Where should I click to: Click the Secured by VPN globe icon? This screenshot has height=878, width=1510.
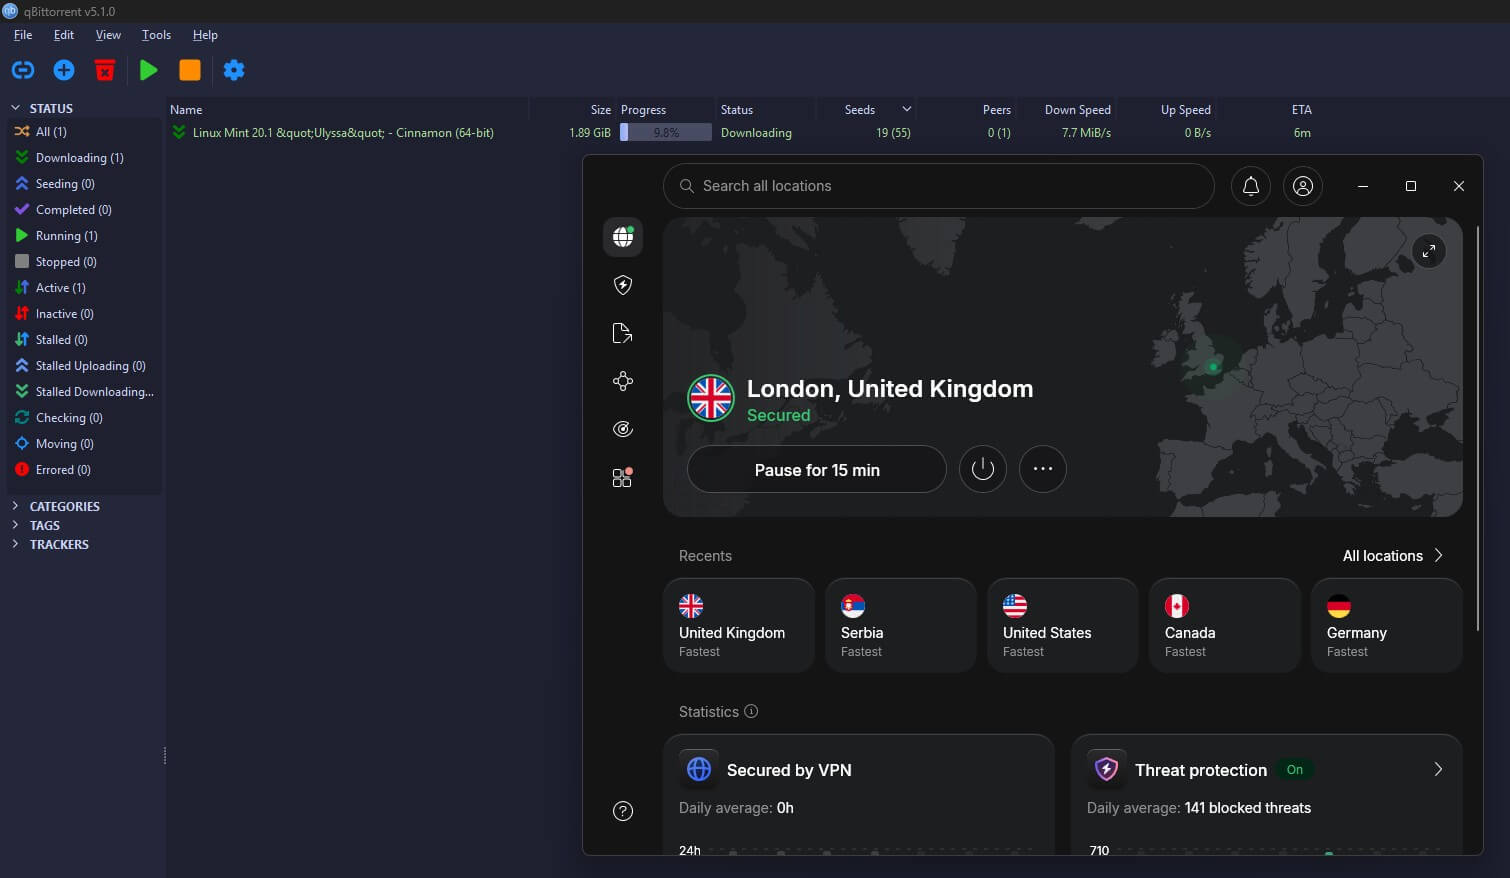pos(699,769)
